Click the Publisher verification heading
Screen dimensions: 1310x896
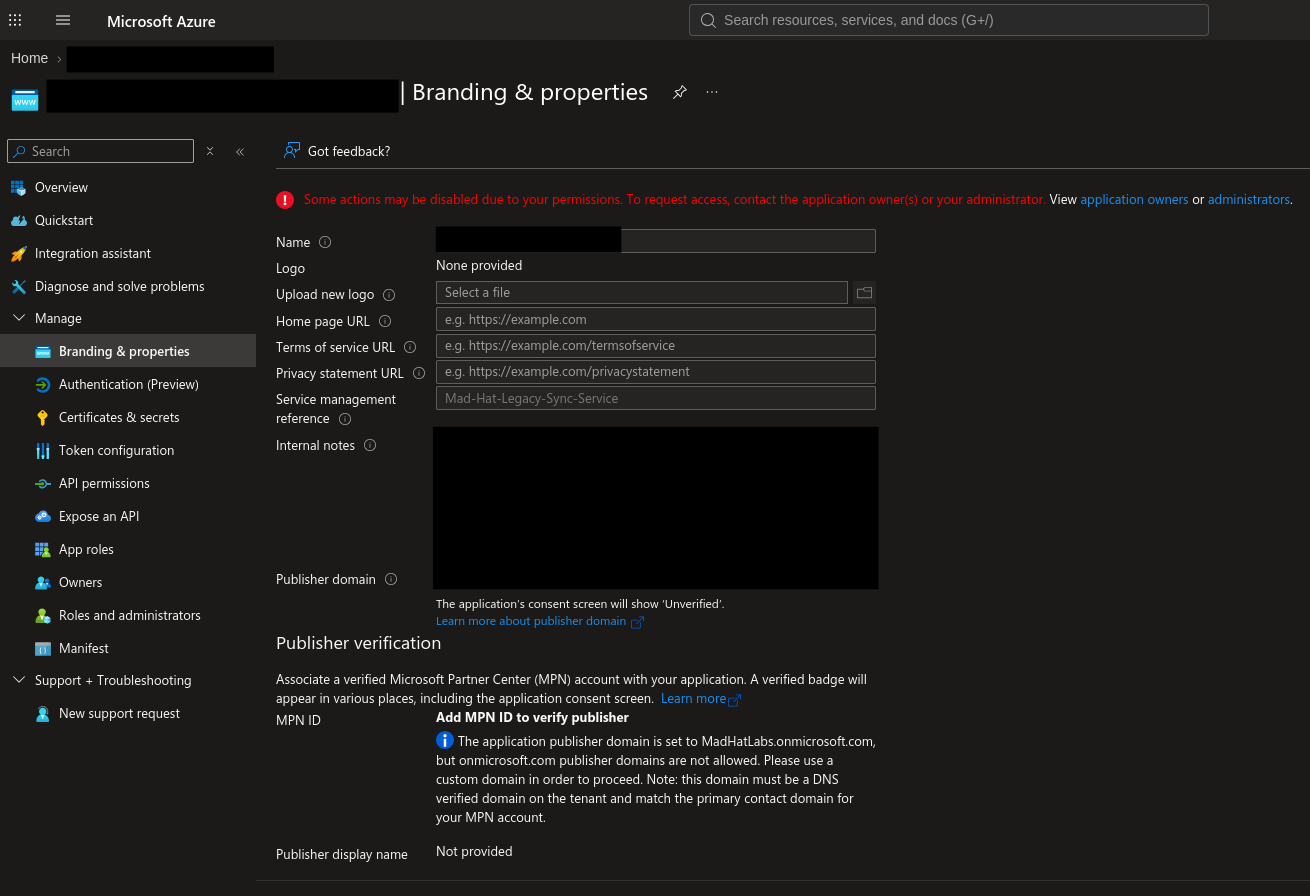[x=358, y=643]
